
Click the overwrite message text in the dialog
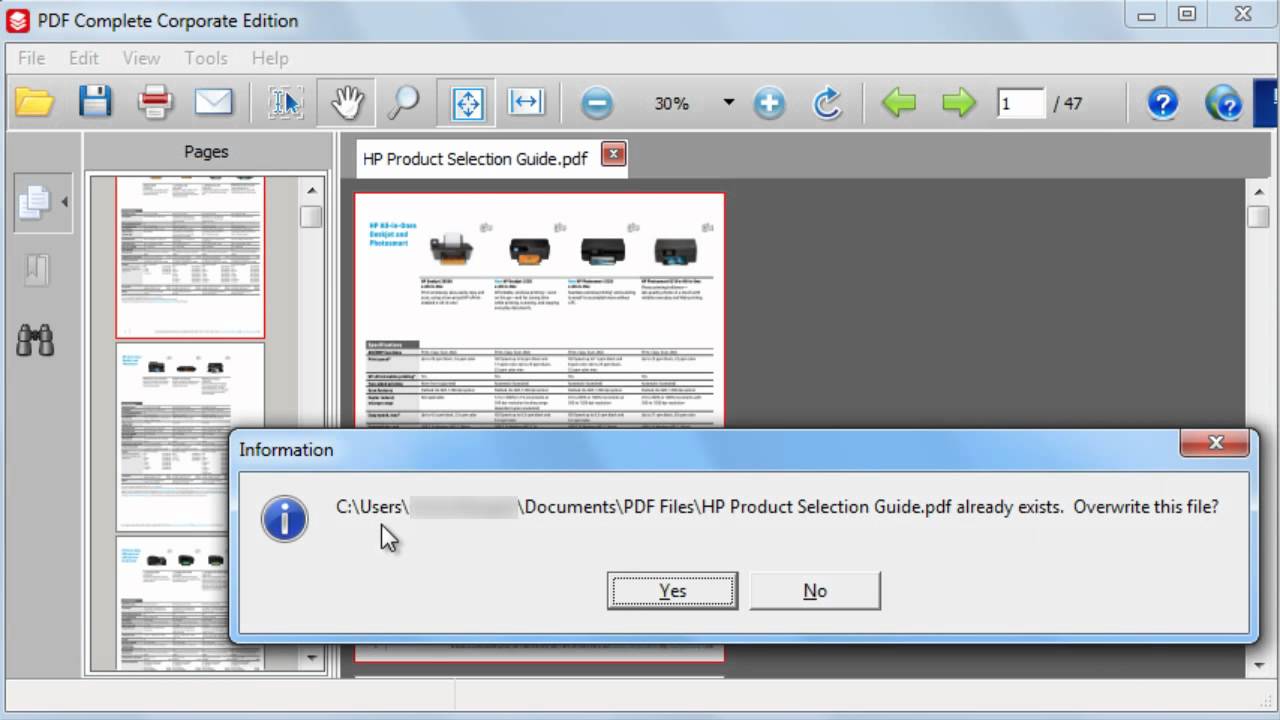tap(777, 507)
